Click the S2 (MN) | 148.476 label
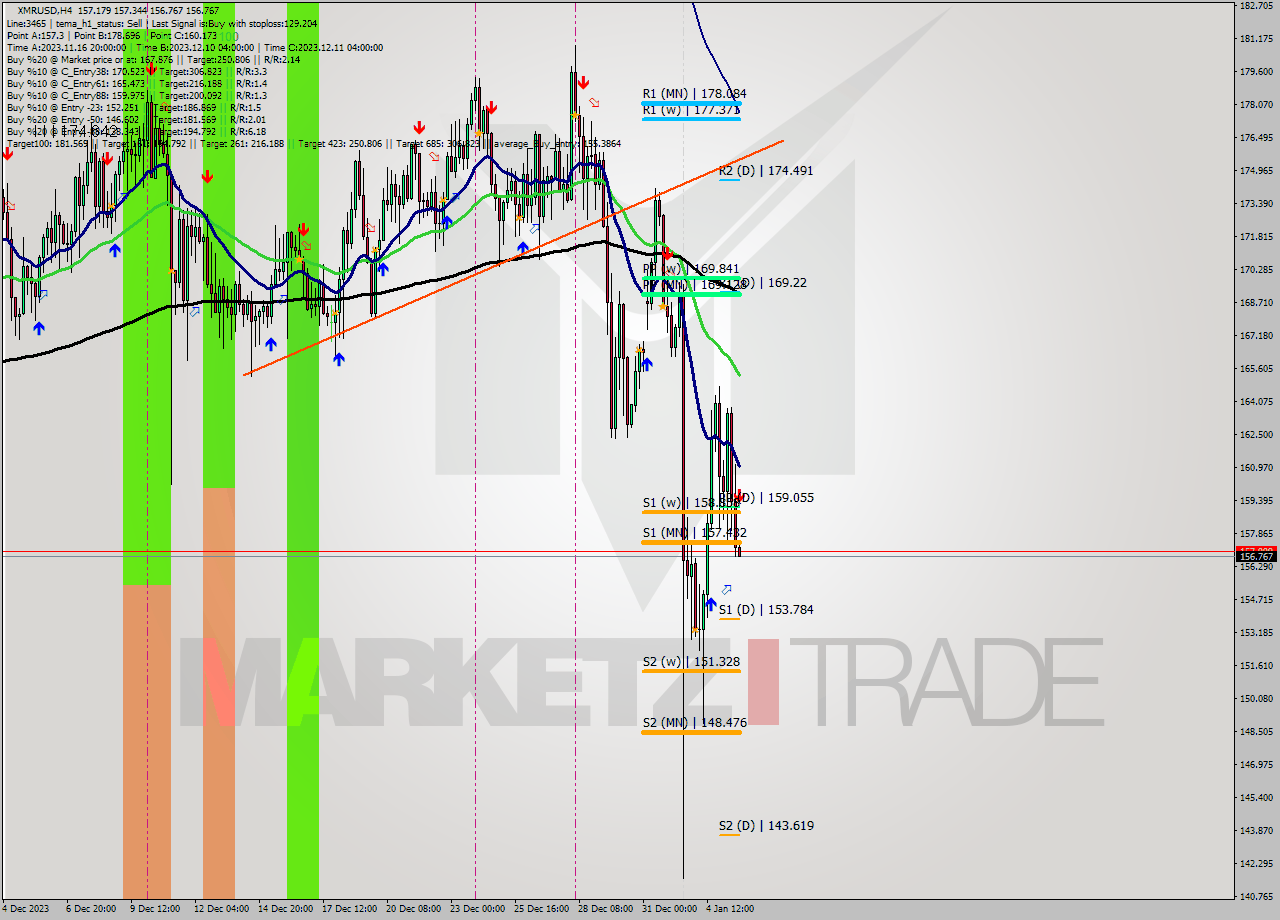Screen dimensions: 1280x920 coord(694,722)
